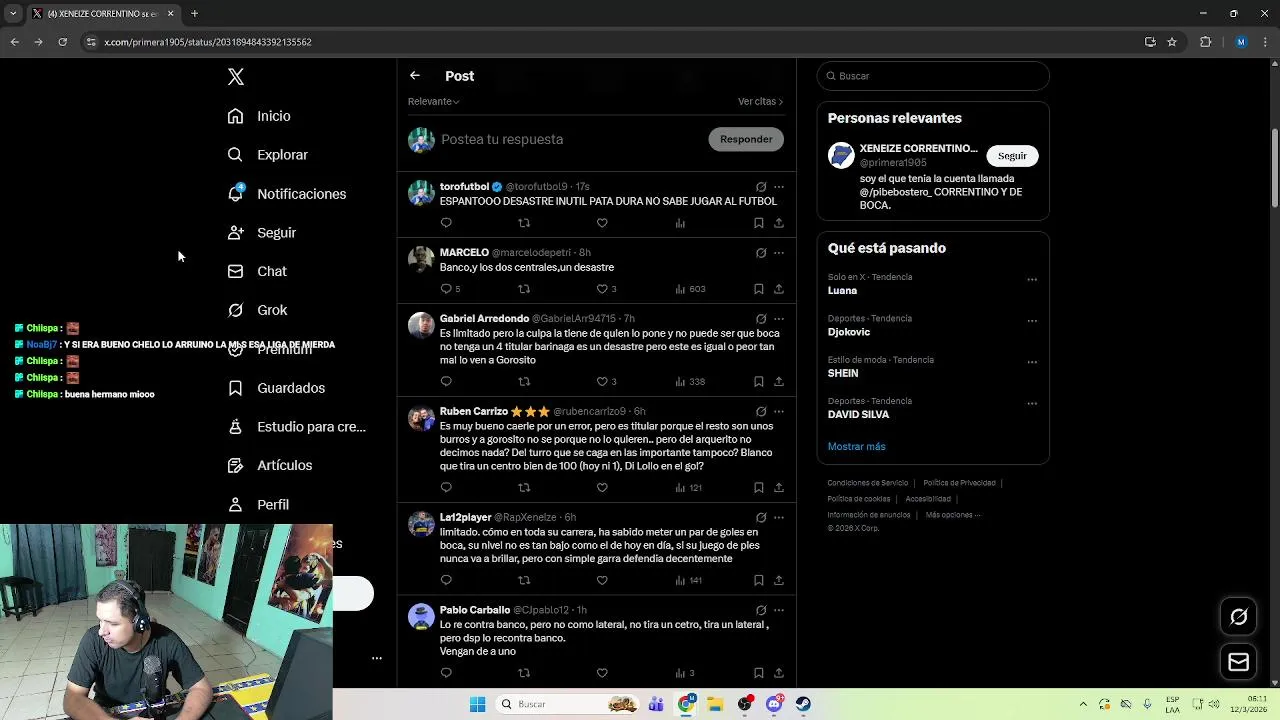This screenshot has width=1280, height=720.
Task: Open floating Grok button
Action: [1239, 617]
